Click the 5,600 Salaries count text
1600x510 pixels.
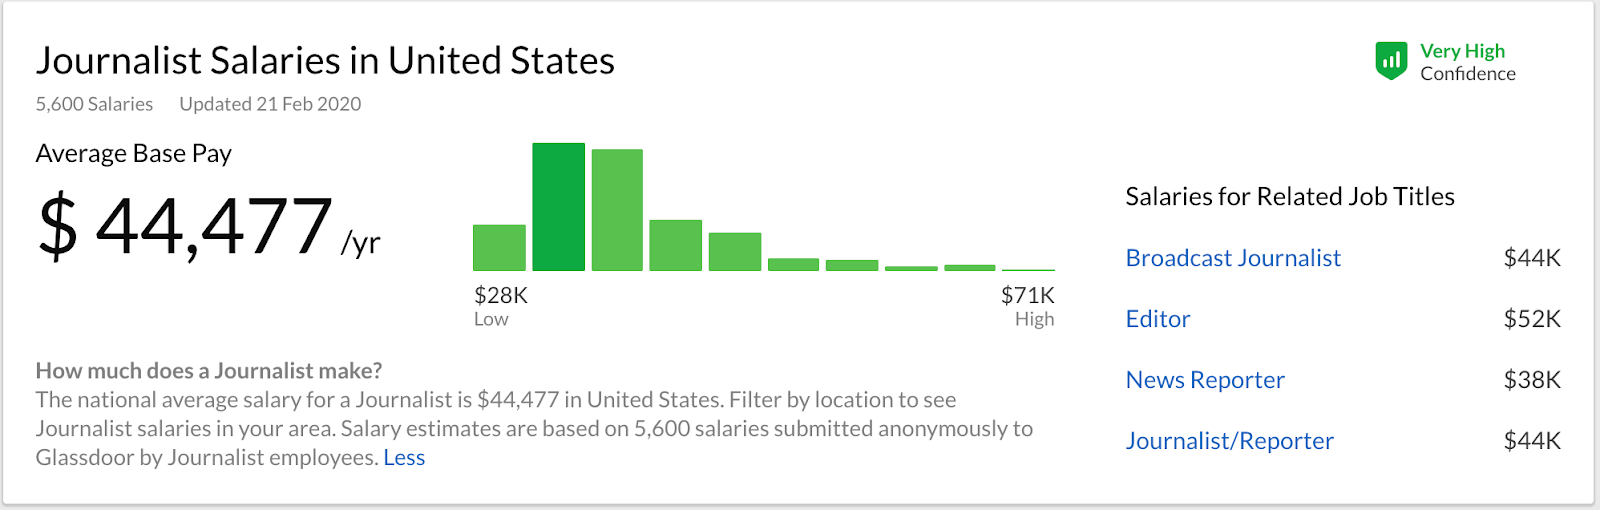[94, 104]
